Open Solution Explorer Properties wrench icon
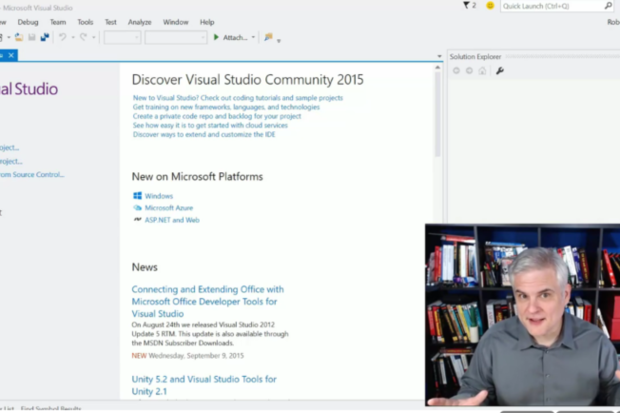This screenshot has width=620, height=413. pyautogui.click(x=500, y=71)
